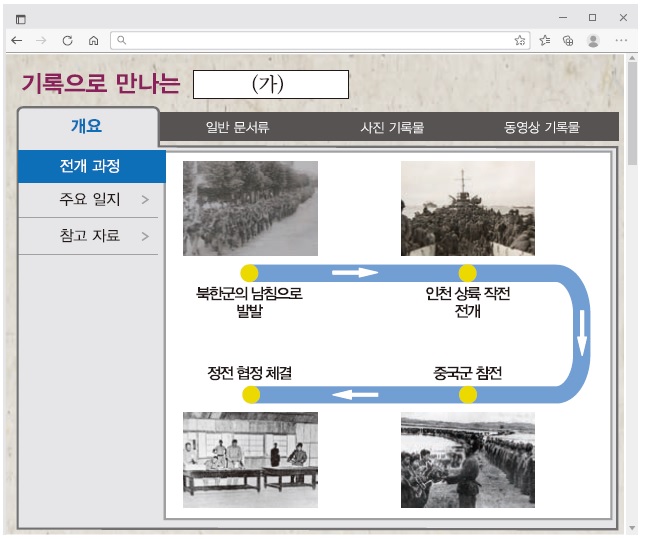Viewport: 645px width, 539px height.
Task: Expand the 참고 자료 sidebar item
Action: (91, 236)
